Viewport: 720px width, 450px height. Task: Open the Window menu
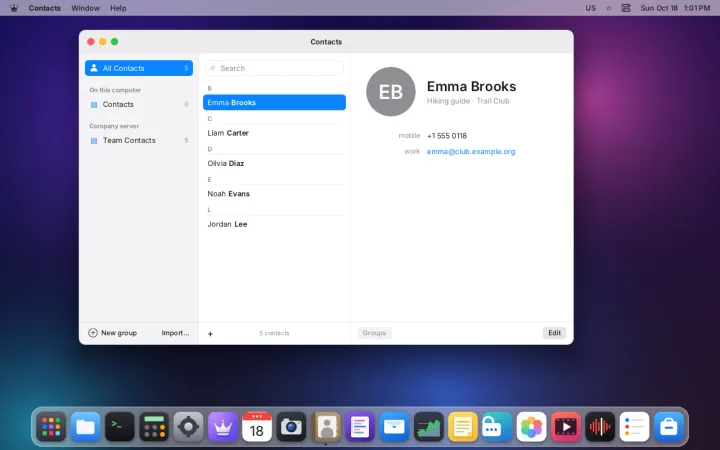(85, 8)
